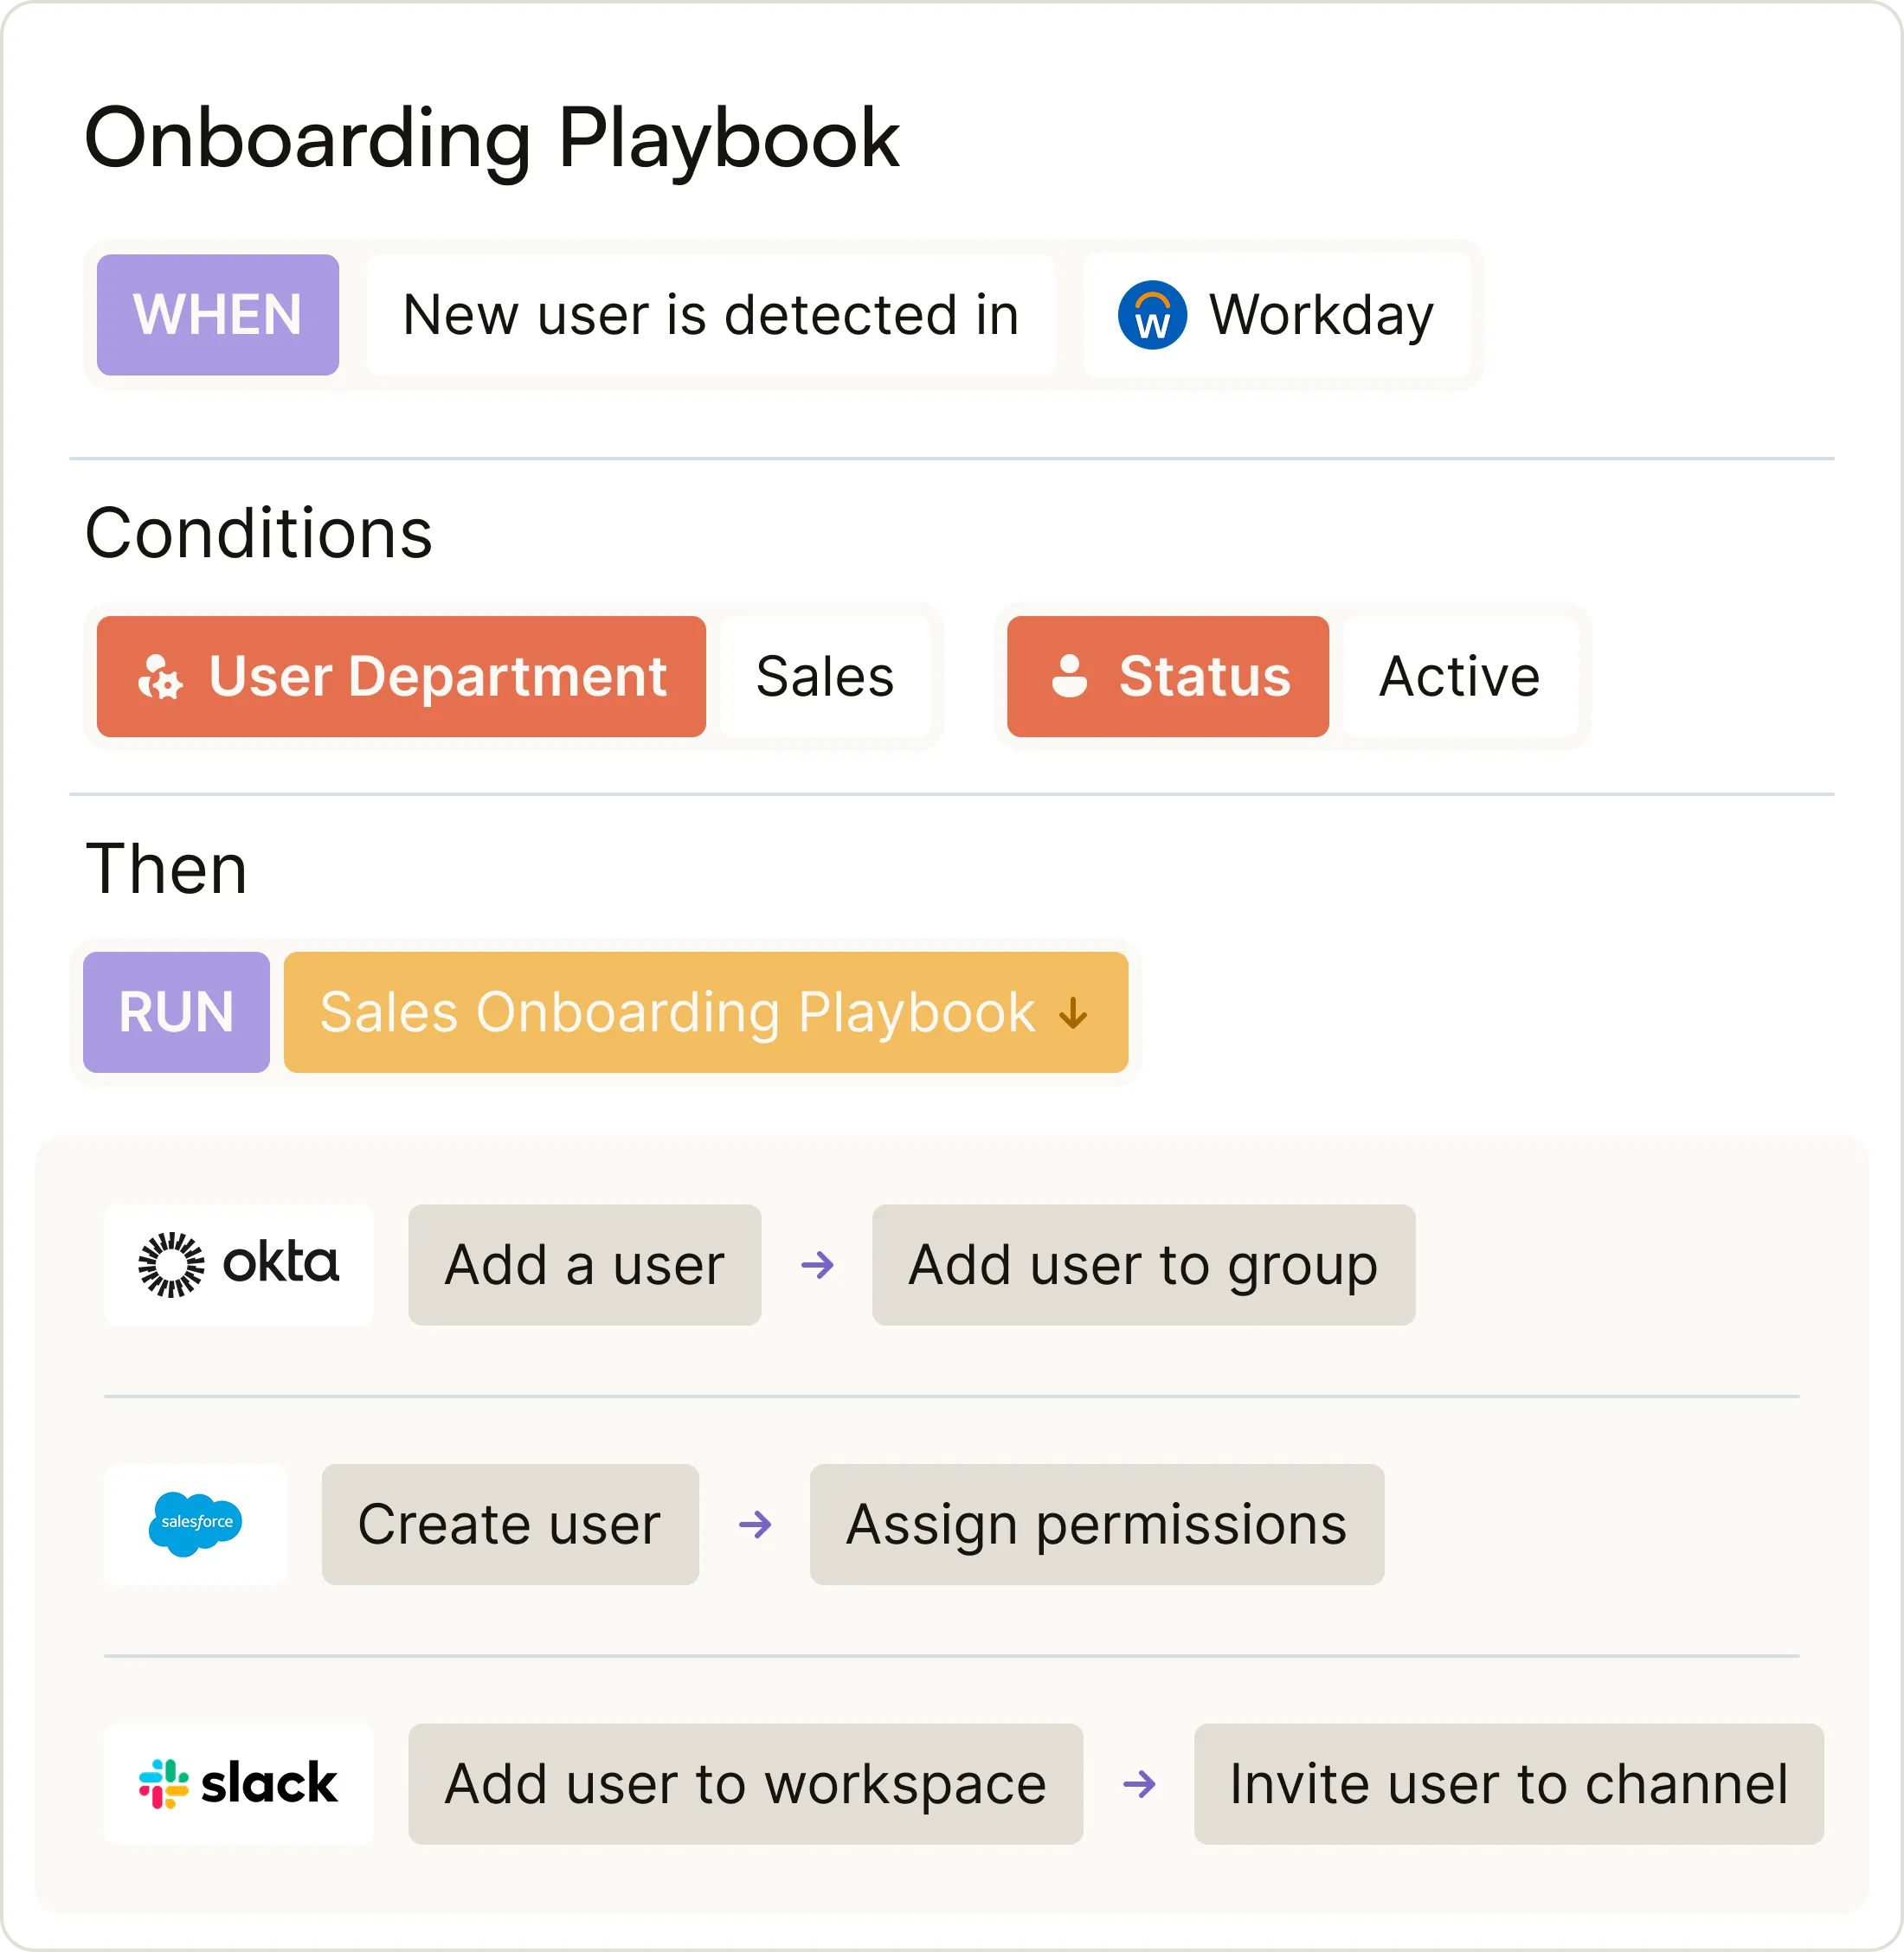Select the Assign permissions step
Image resolution: width=1904 pixels, height=1952 pixels.
tap(1097, 1525)
